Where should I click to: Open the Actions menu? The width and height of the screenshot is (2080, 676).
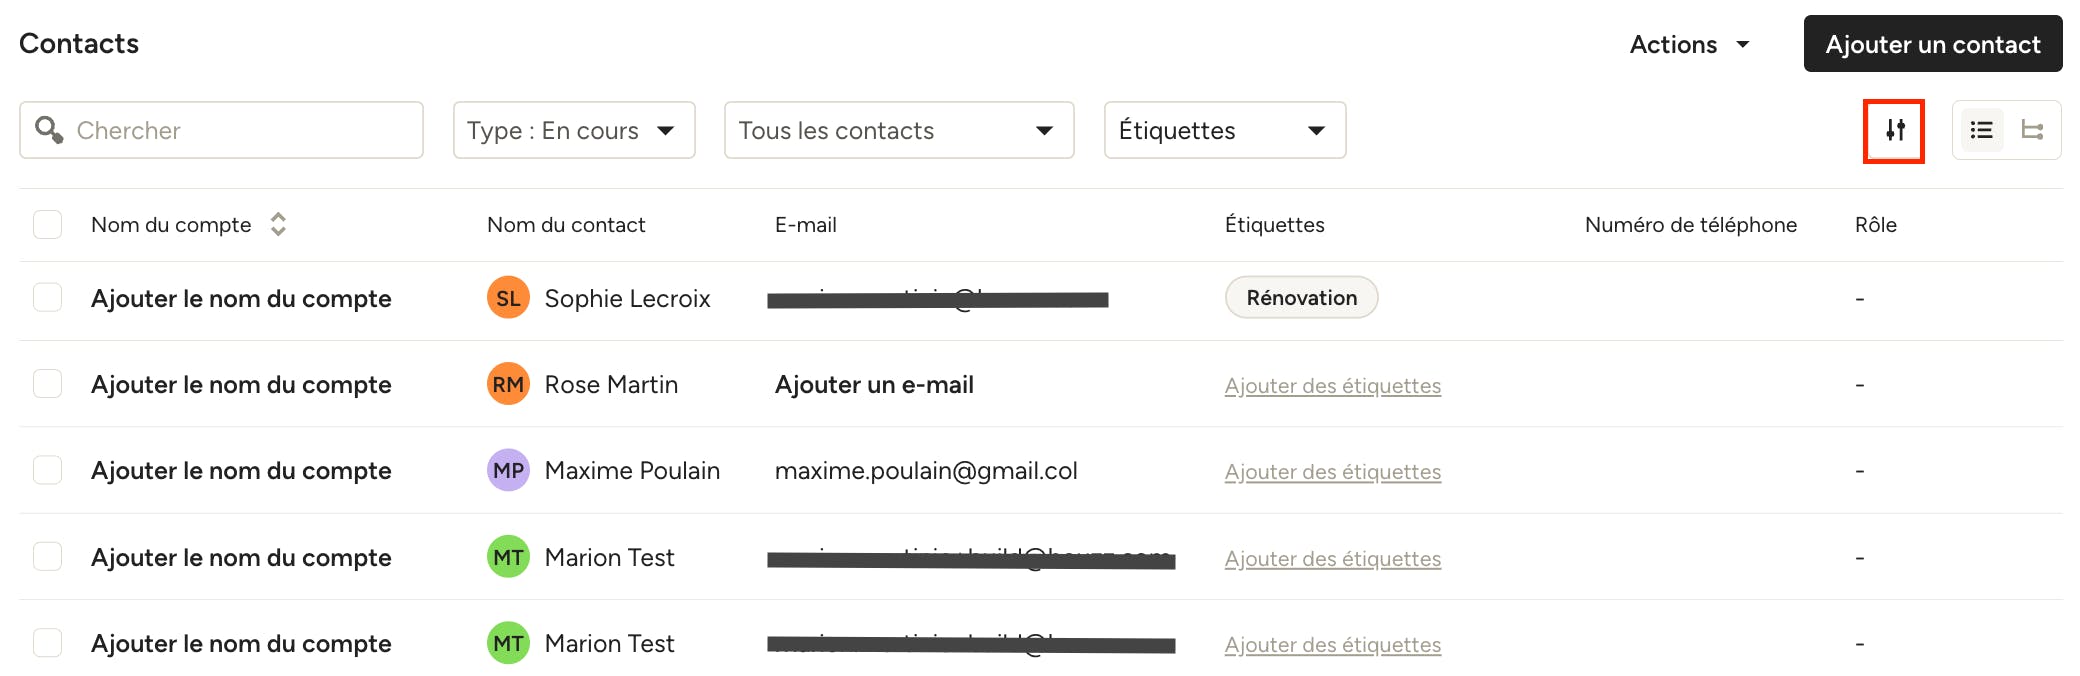tap(1690, 44)
